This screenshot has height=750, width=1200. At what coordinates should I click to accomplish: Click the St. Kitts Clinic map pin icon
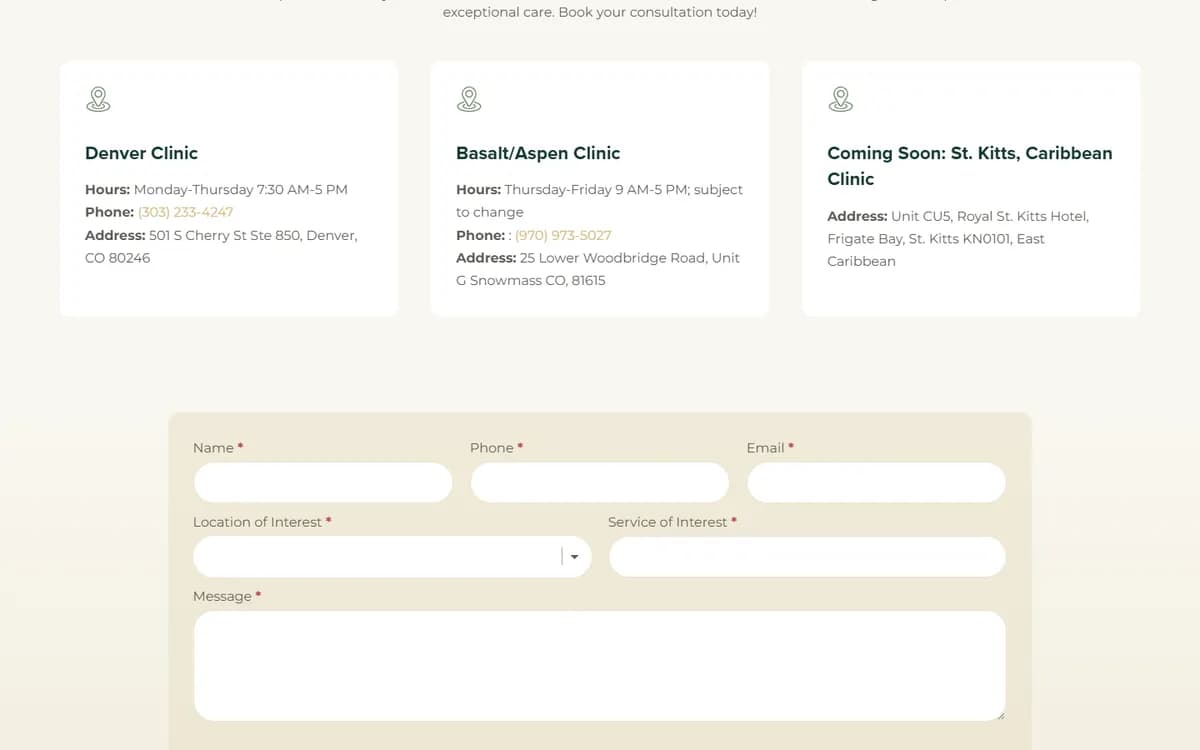coord(841,99)
